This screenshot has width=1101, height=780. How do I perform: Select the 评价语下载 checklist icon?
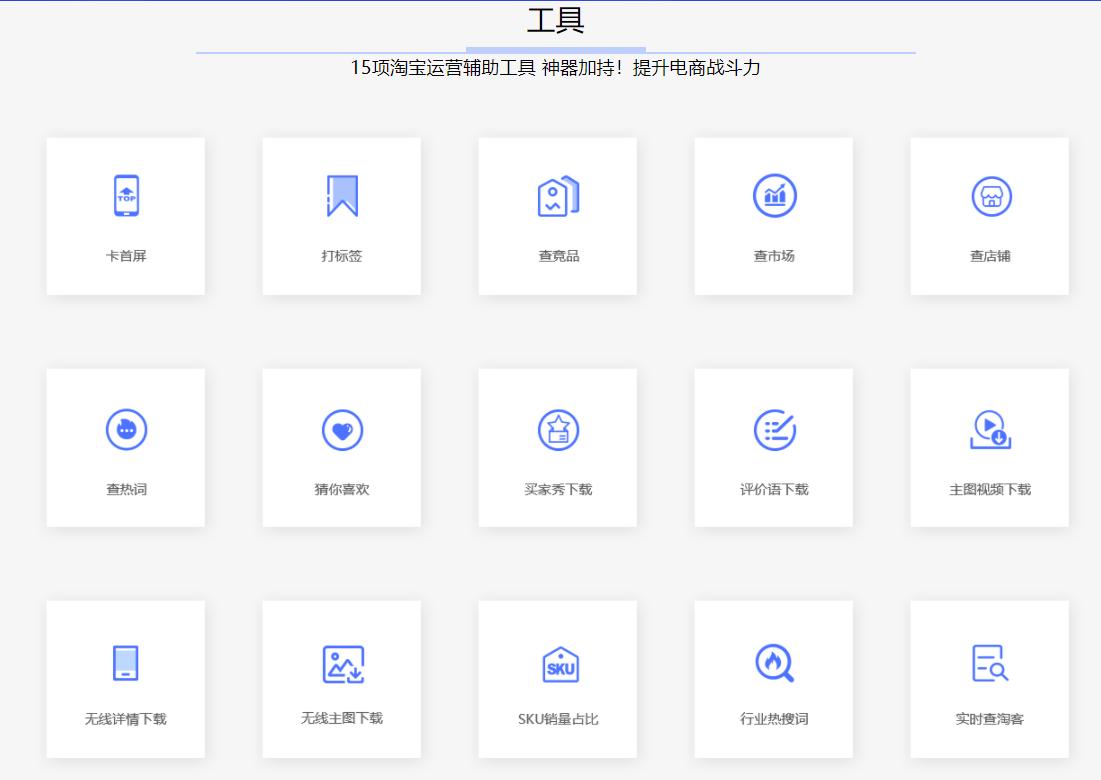(x=774, y=428)
